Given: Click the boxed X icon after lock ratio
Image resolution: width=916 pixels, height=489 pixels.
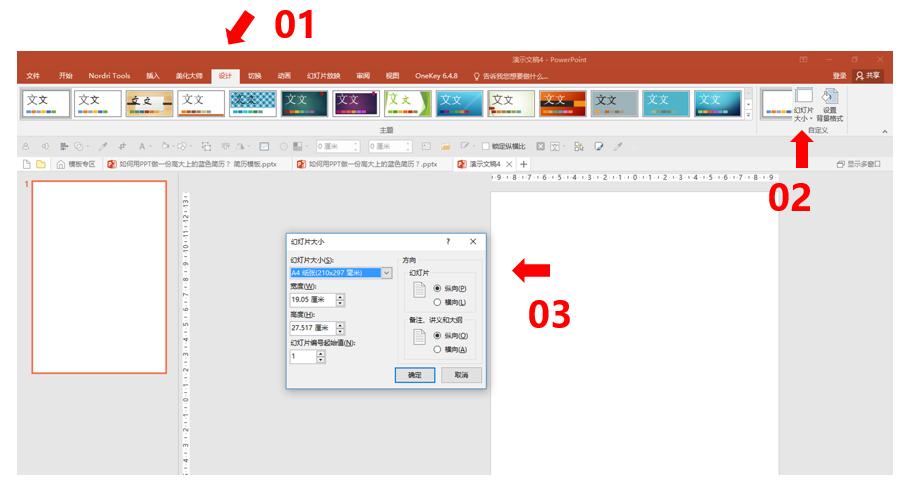Looking at the screenshot, I should (x=540, y=146).
